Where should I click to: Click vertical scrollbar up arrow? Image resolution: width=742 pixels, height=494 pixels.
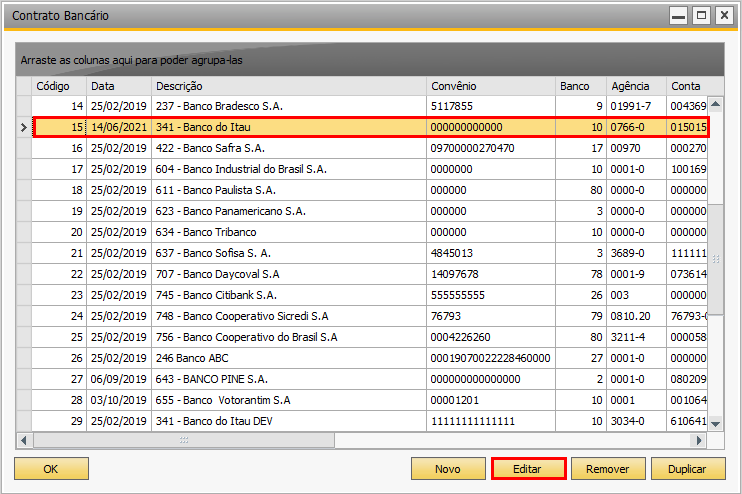(x=716, y=104)
